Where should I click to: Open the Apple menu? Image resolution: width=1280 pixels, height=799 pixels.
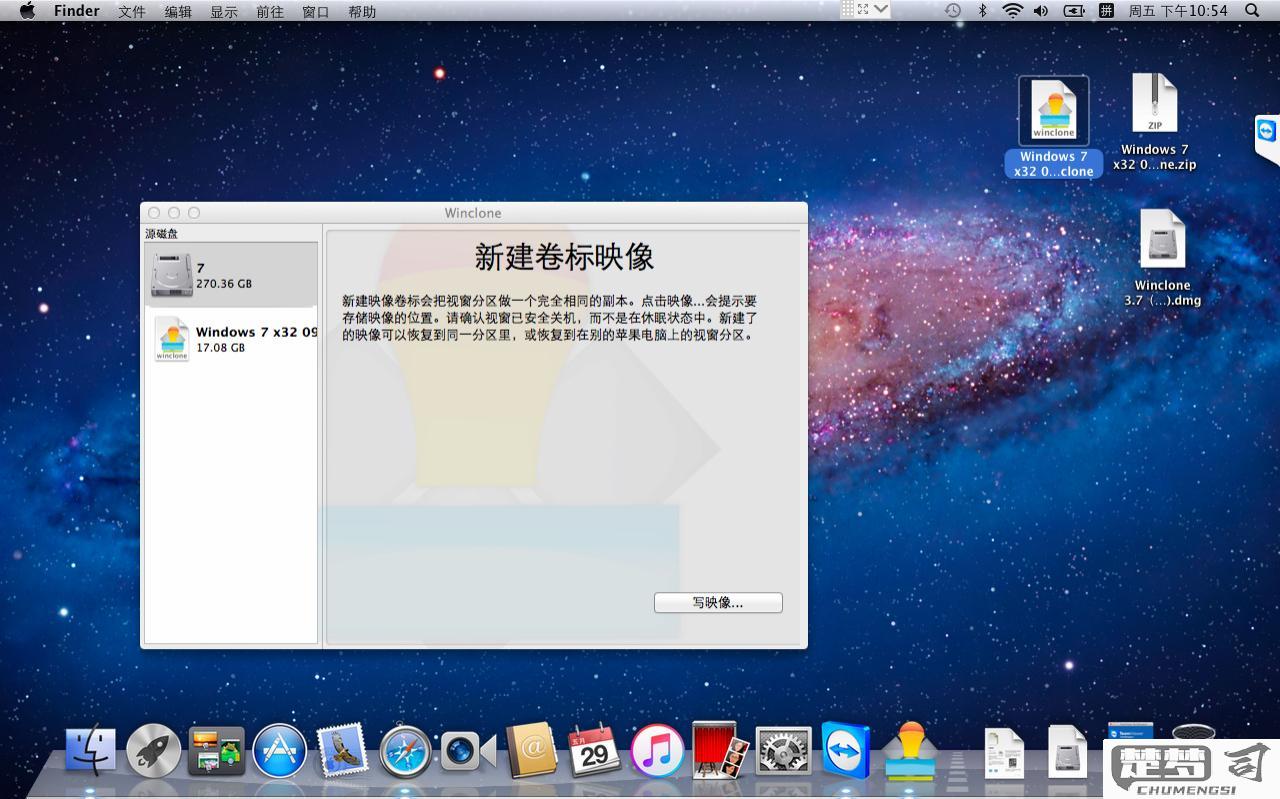pyautogui.click(x=27, y=11)
